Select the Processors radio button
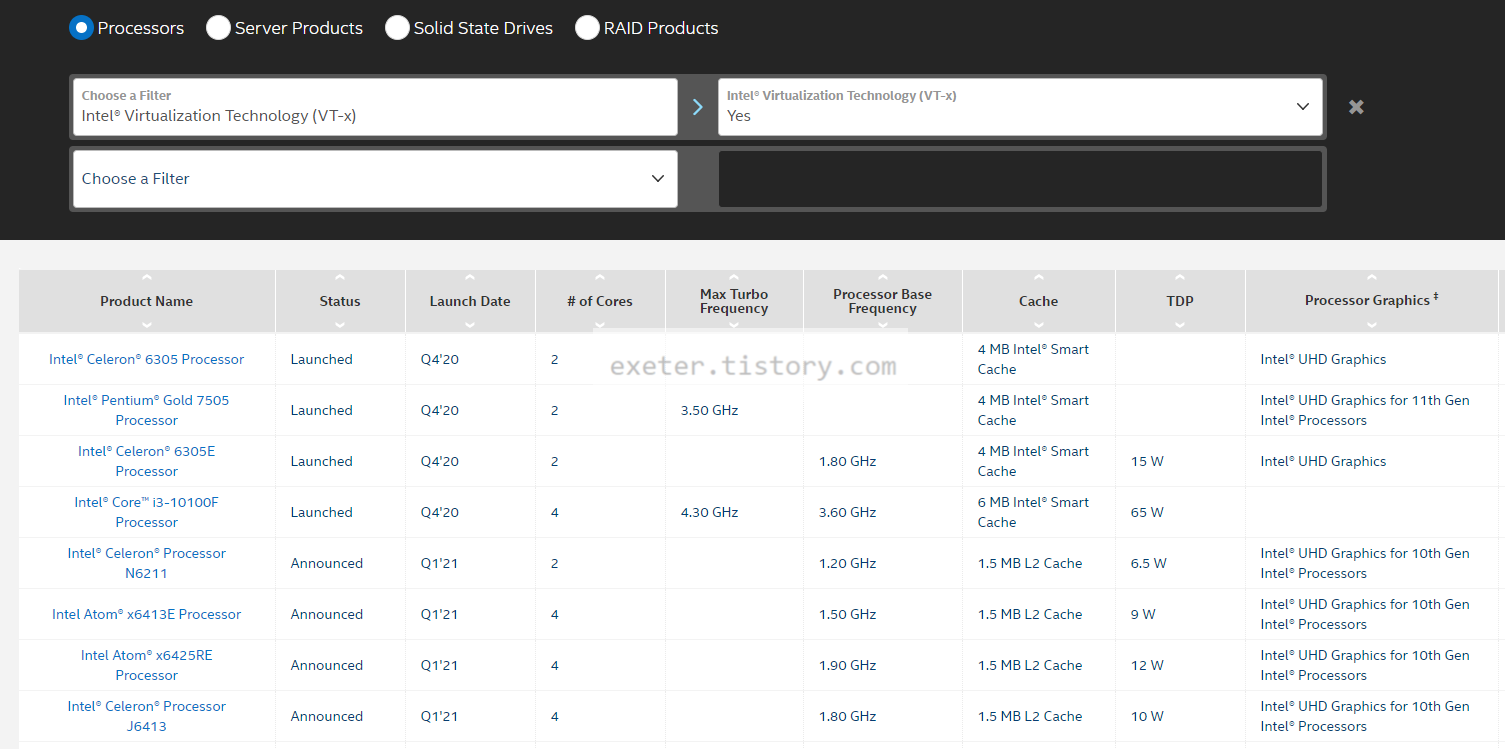Screen dimensions: 1505x749 tap(81, 28)
